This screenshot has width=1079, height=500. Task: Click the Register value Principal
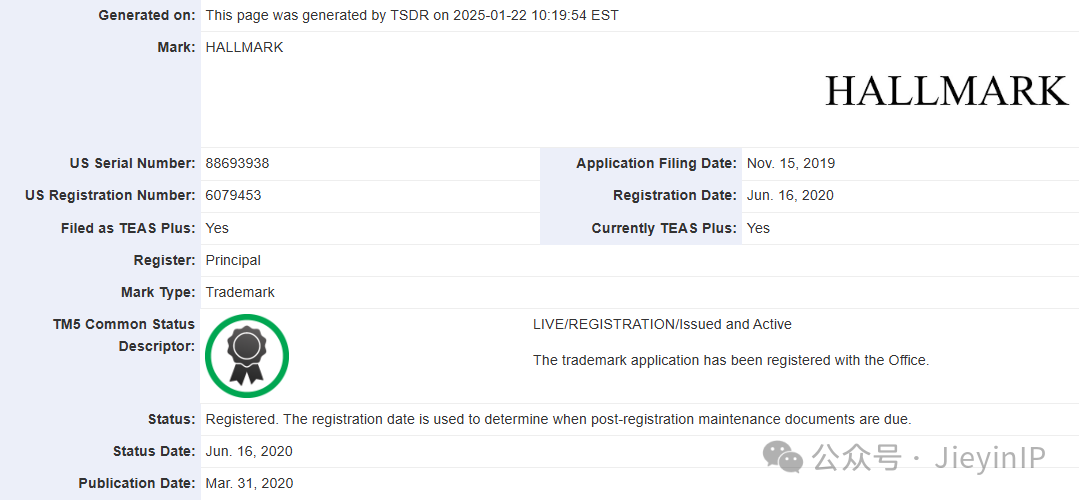(x=233, y=261)
